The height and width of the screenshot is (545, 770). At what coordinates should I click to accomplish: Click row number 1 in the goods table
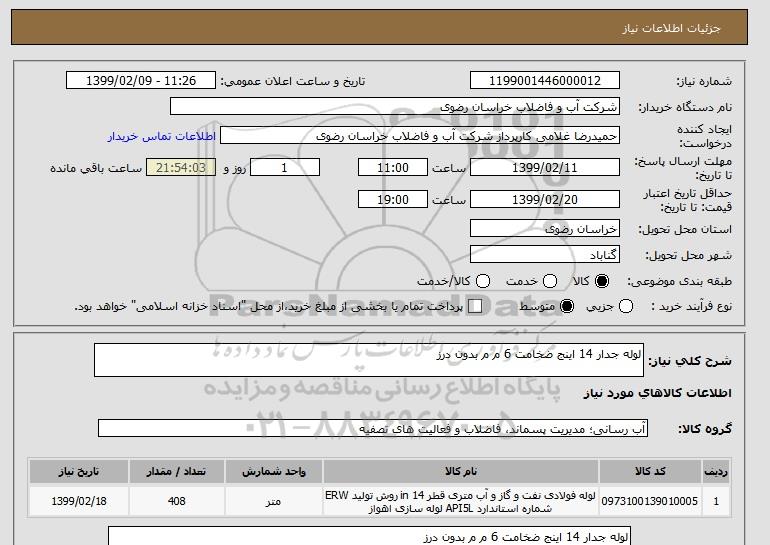[x=716, y=501]
